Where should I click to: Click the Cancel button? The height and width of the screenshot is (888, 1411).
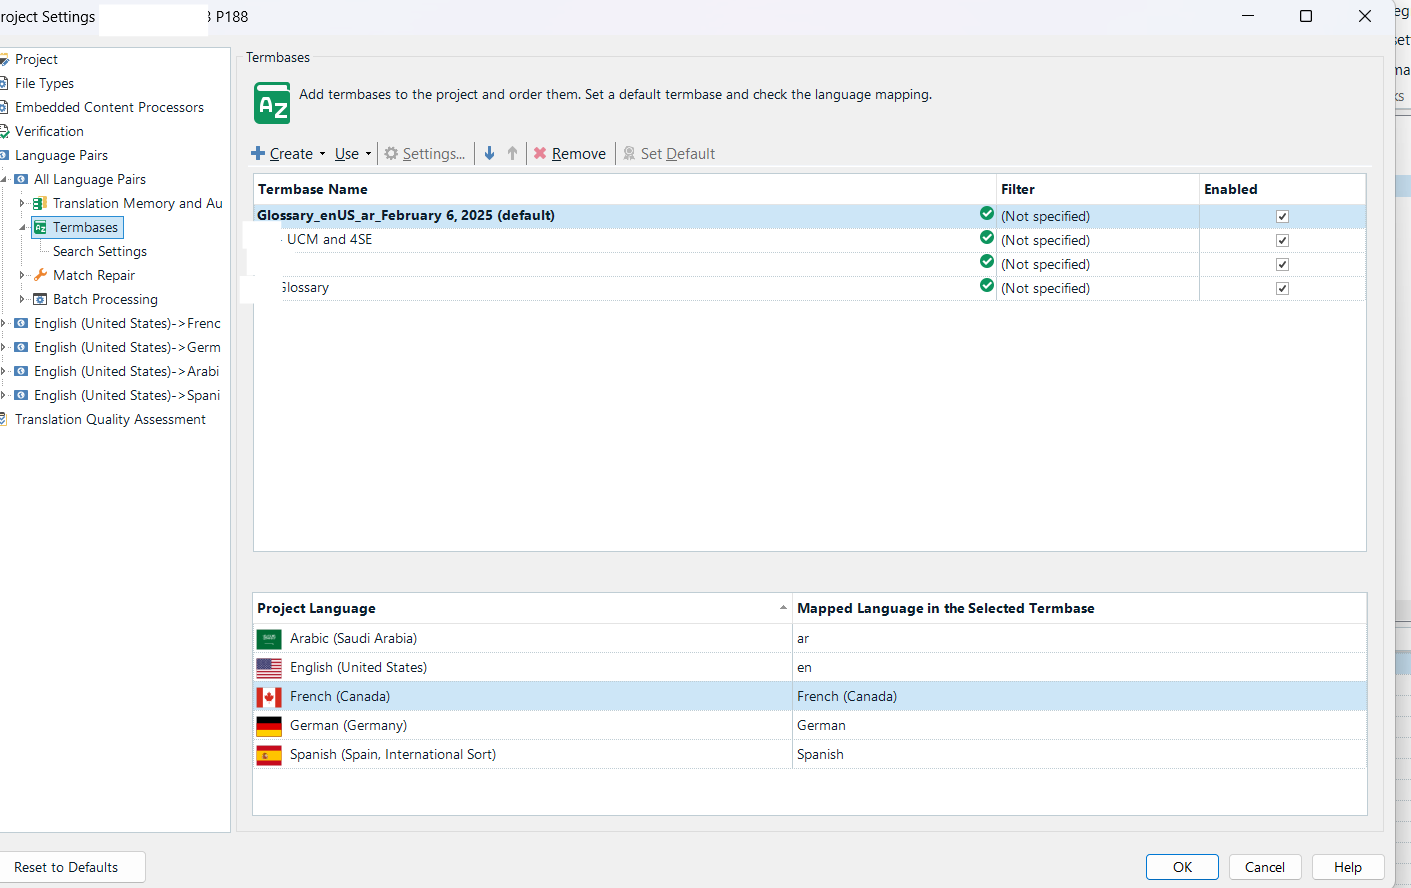coord(1264,867)
